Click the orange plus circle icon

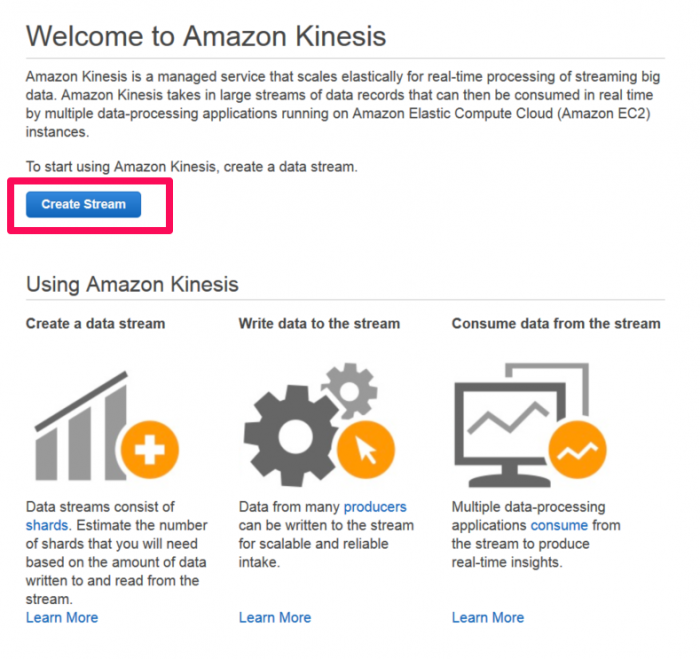pos(150,449)
